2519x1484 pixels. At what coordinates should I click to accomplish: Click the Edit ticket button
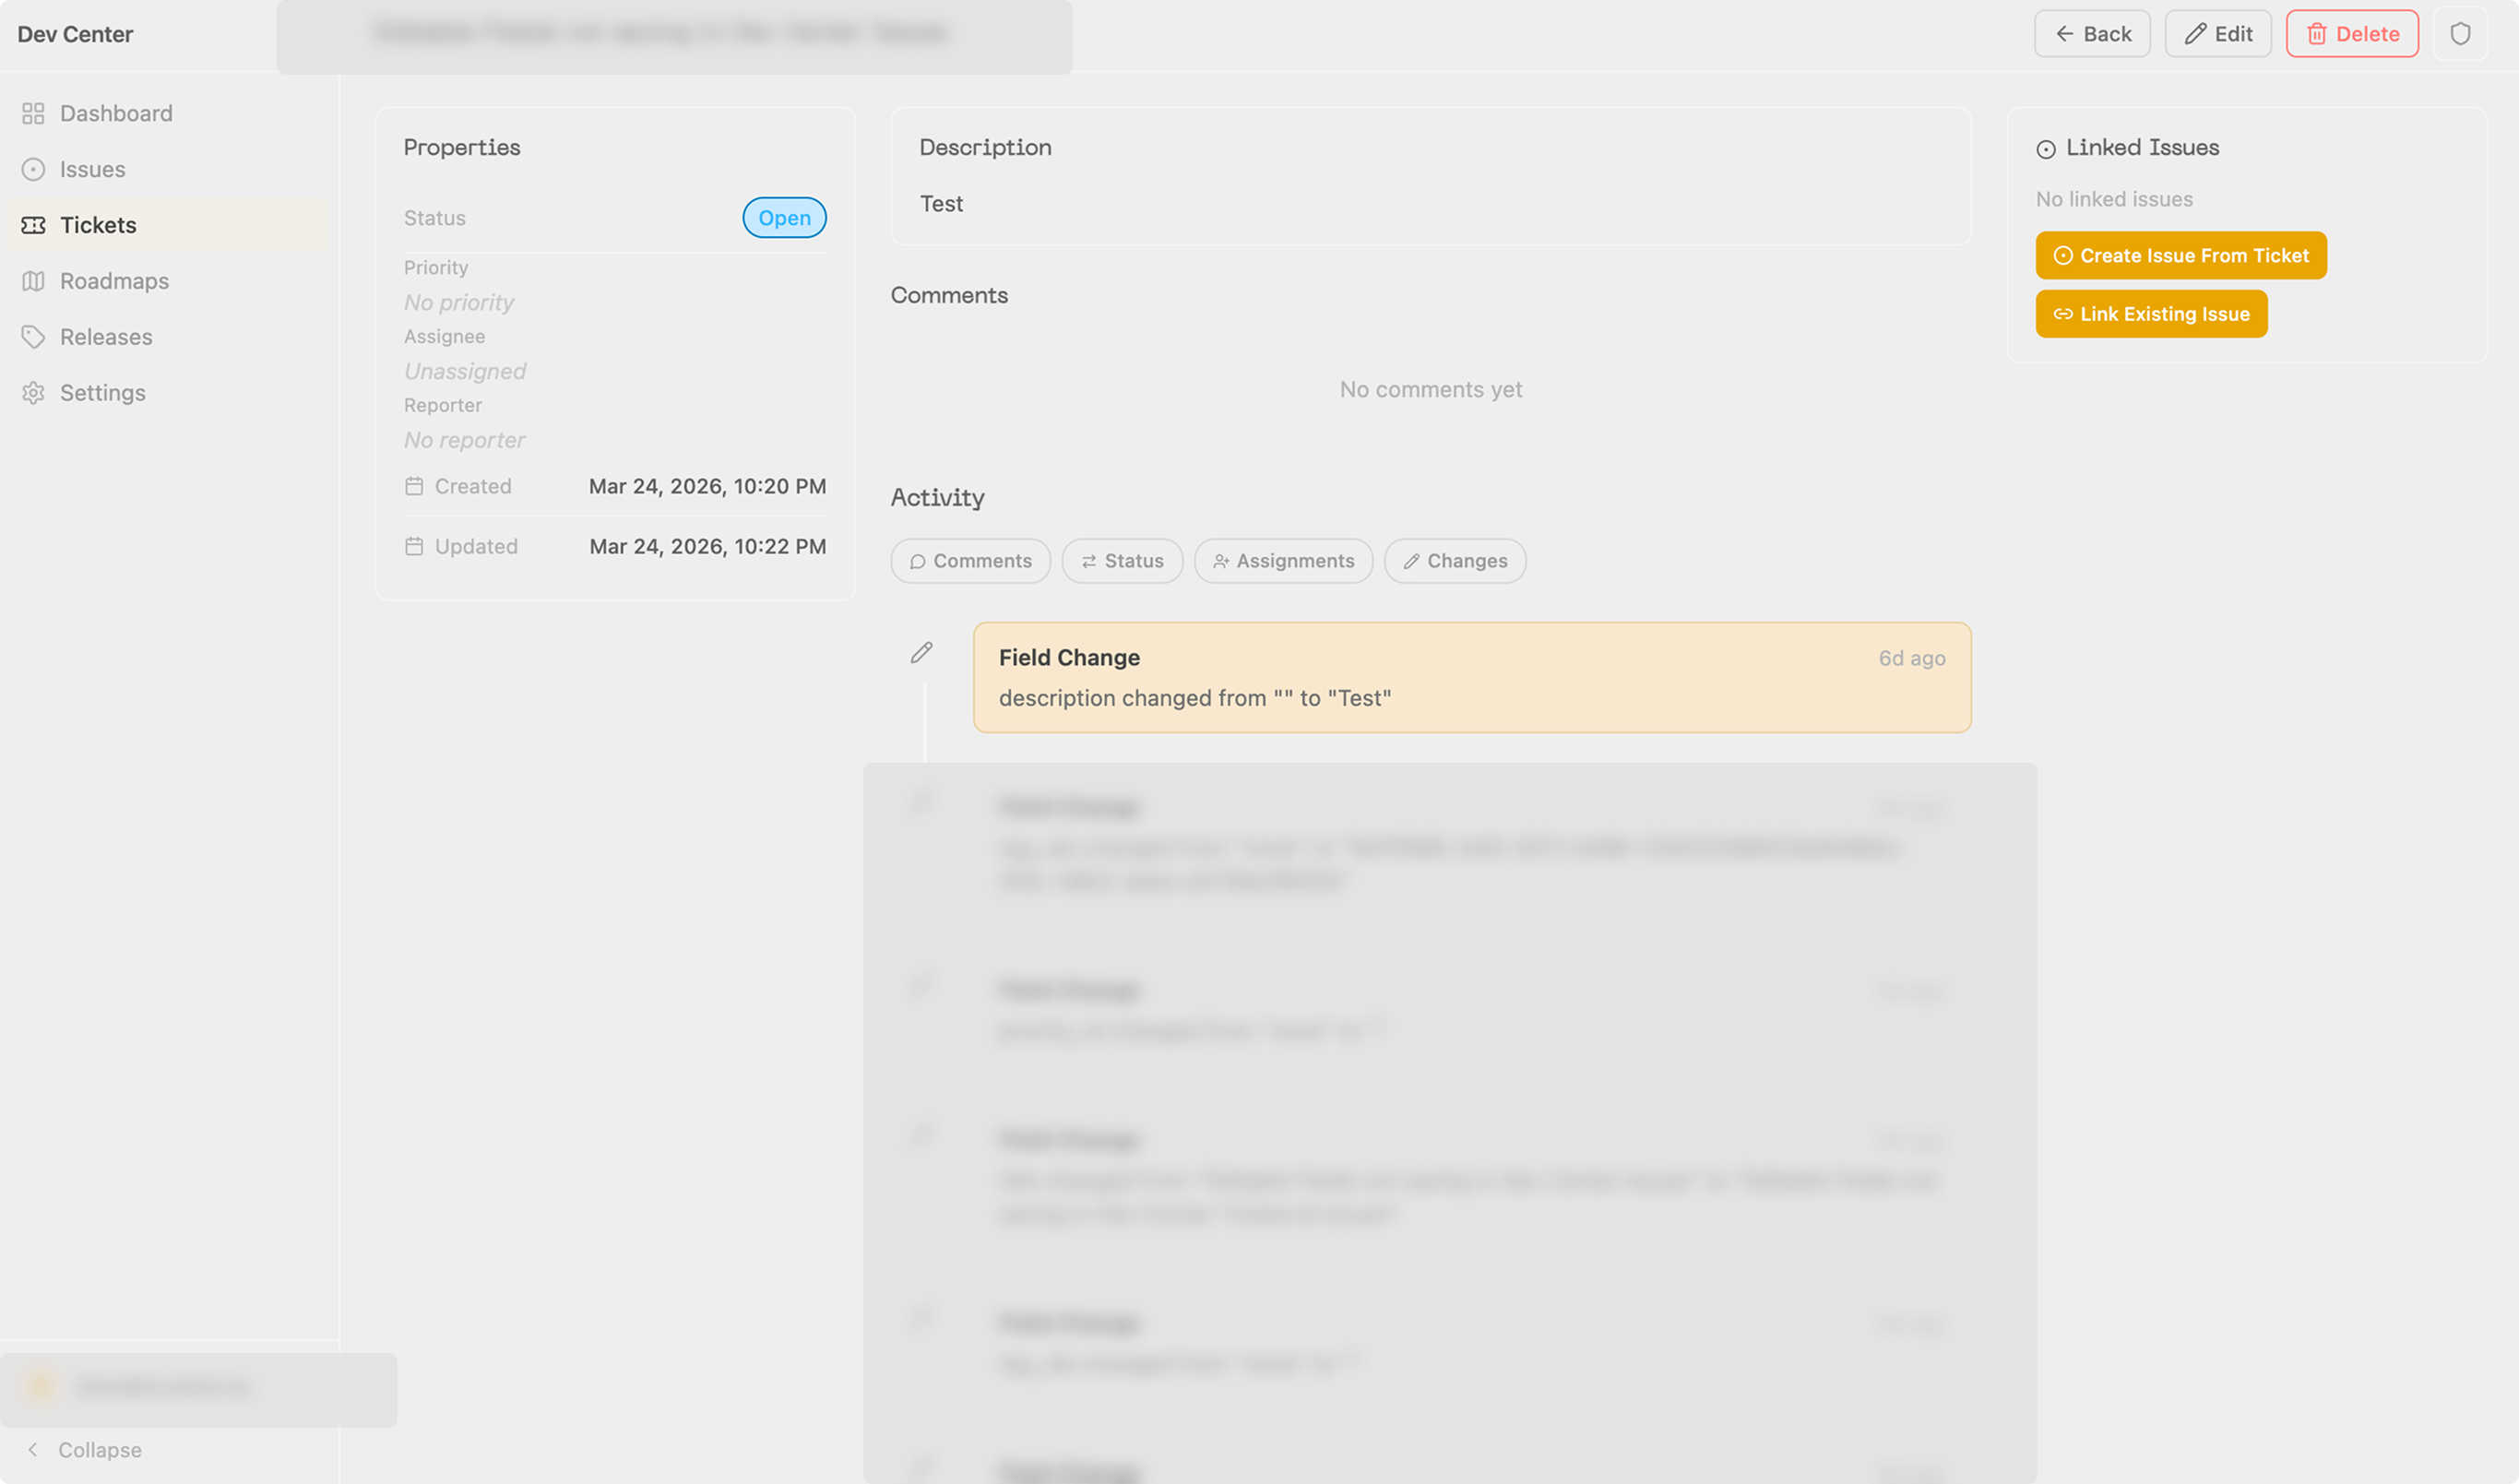[2217, 34]
